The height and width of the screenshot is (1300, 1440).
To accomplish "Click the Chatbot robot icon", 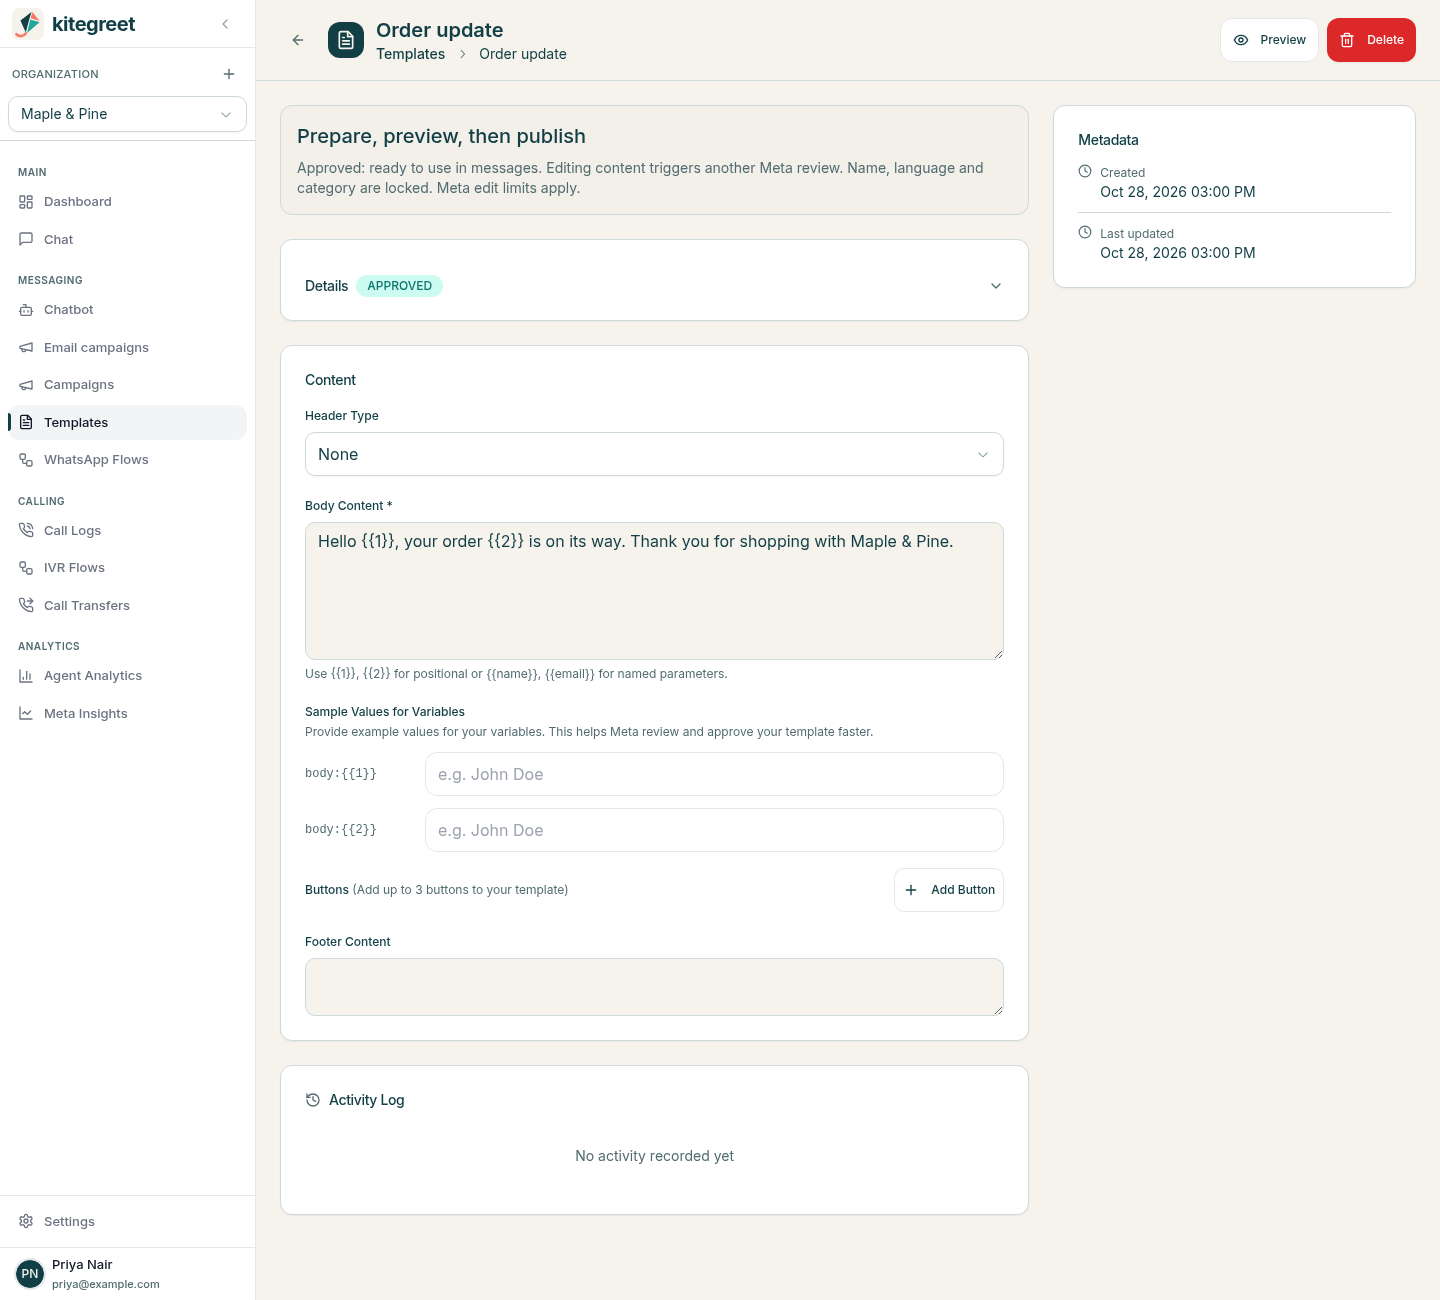I will (x=26, y=310).
